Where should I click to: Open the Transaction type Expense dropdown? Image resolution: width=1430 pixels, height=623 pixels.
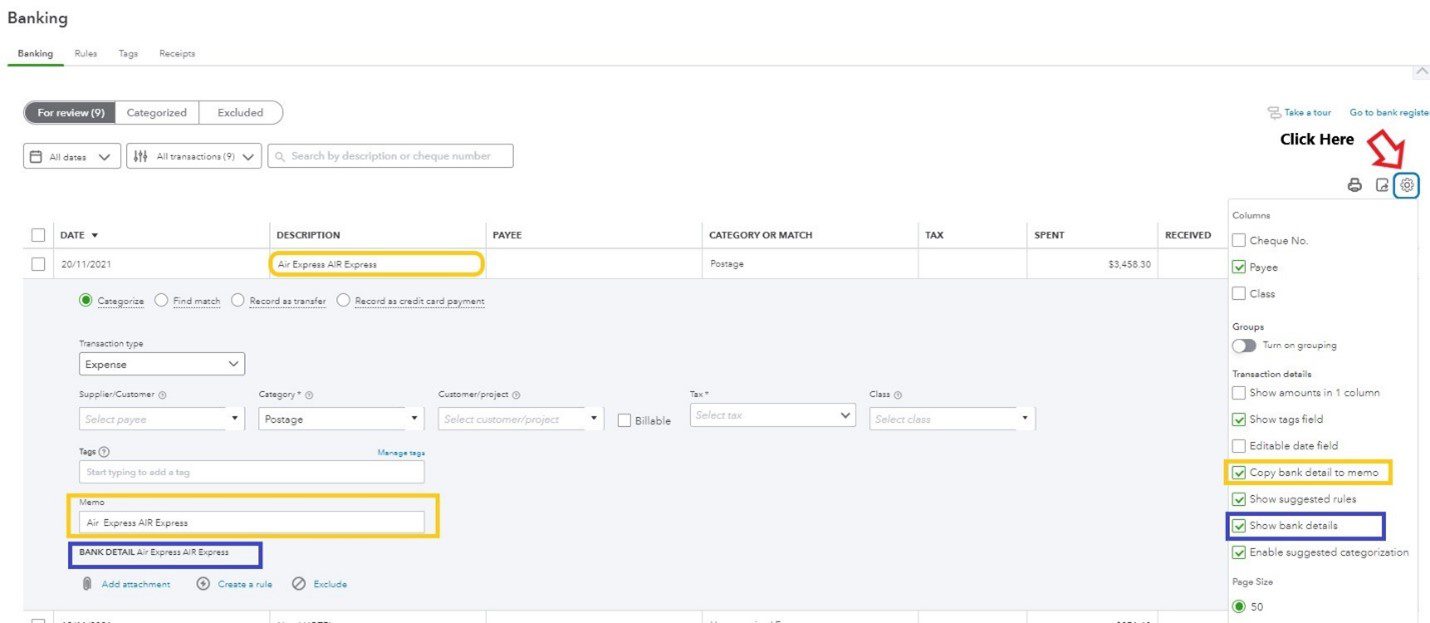(162, 364)
